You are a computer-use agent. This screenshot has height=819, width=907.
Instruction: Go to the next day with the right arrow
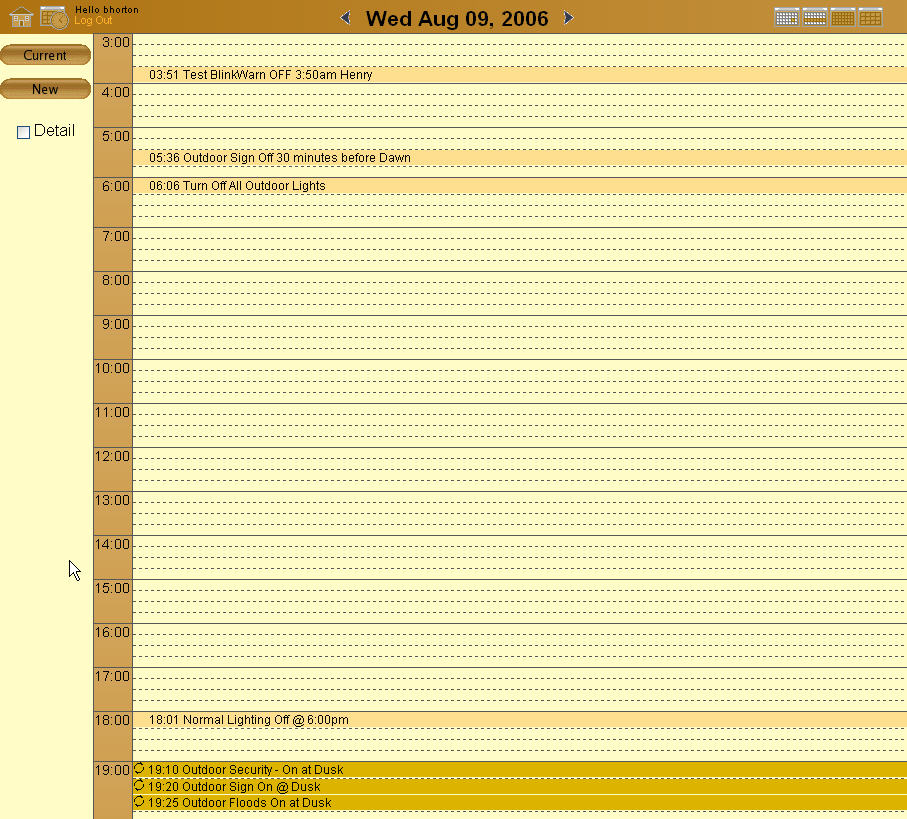[568, 17]
